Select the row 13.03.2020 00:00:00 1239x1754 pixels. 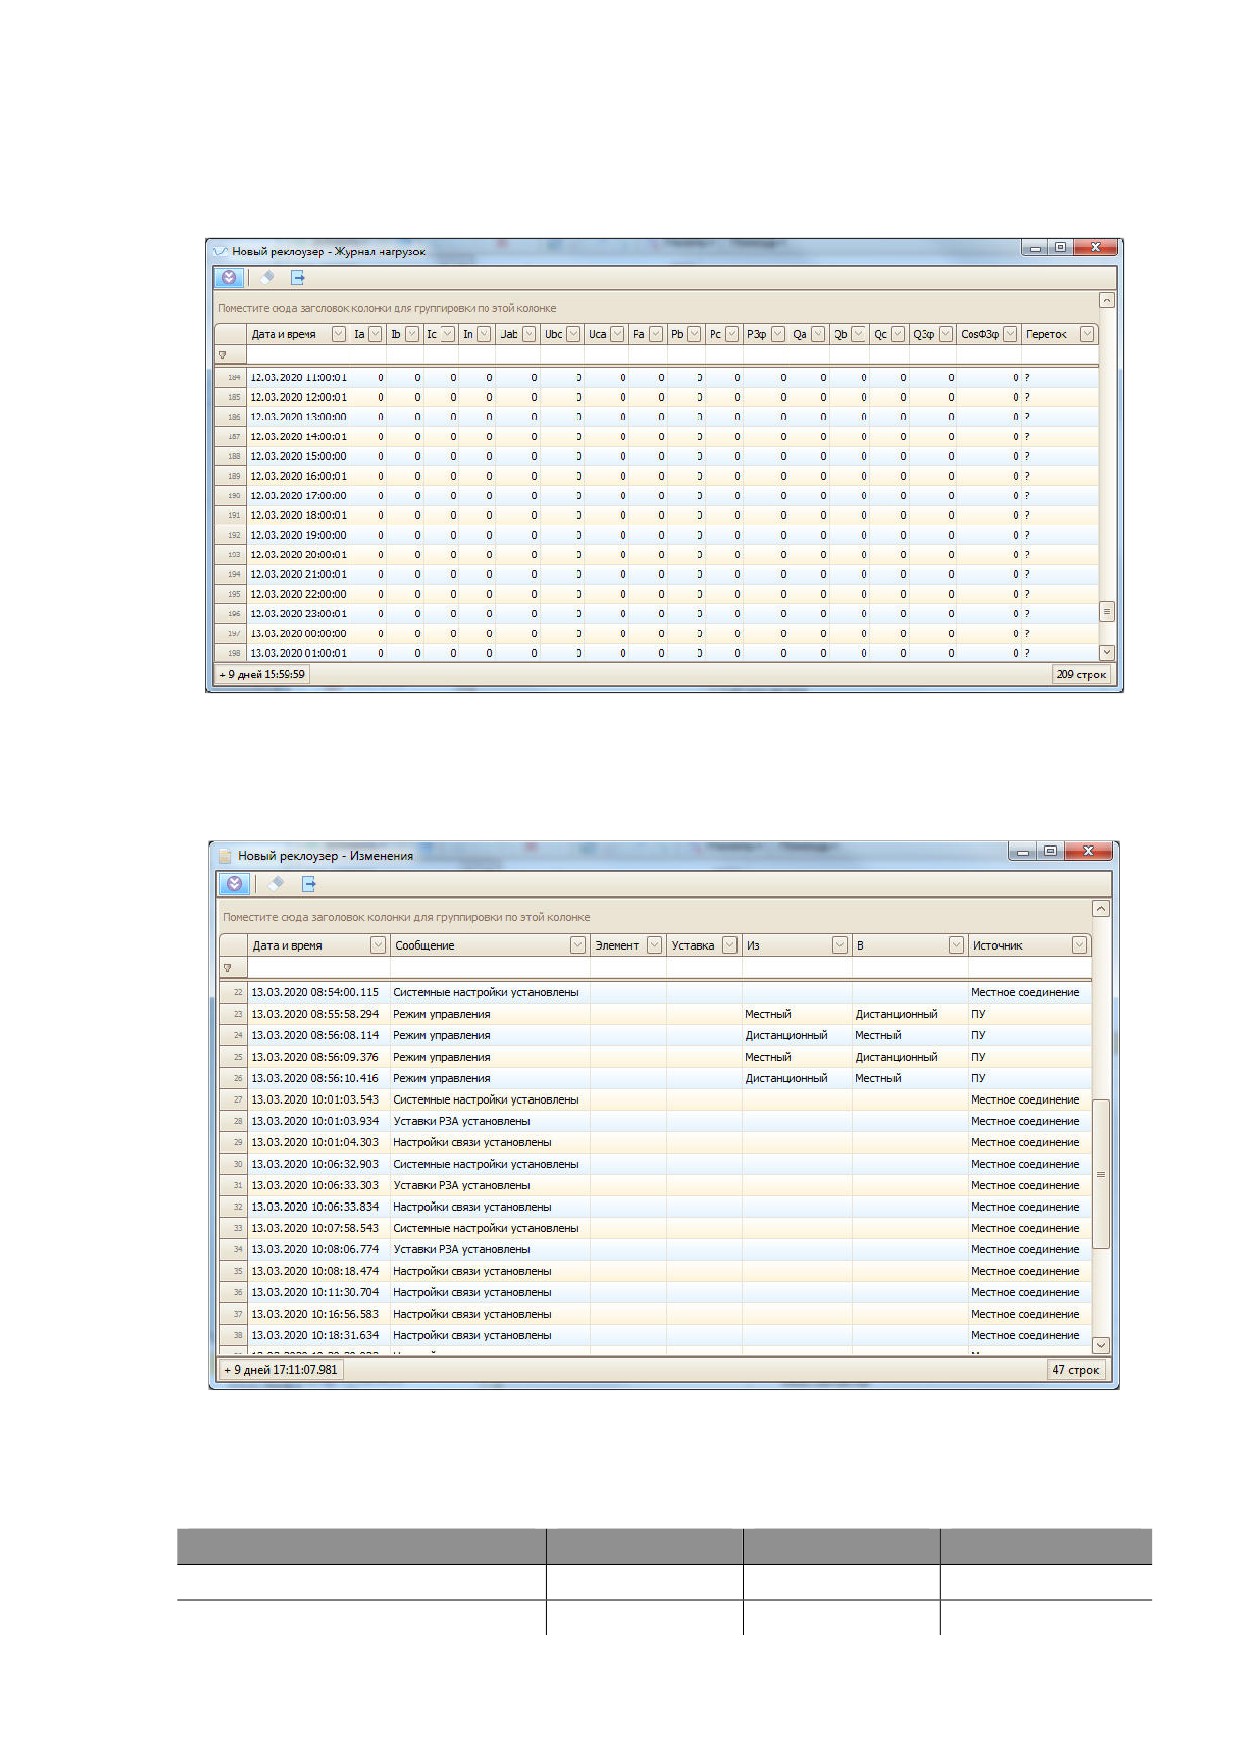tap(657, 633)
